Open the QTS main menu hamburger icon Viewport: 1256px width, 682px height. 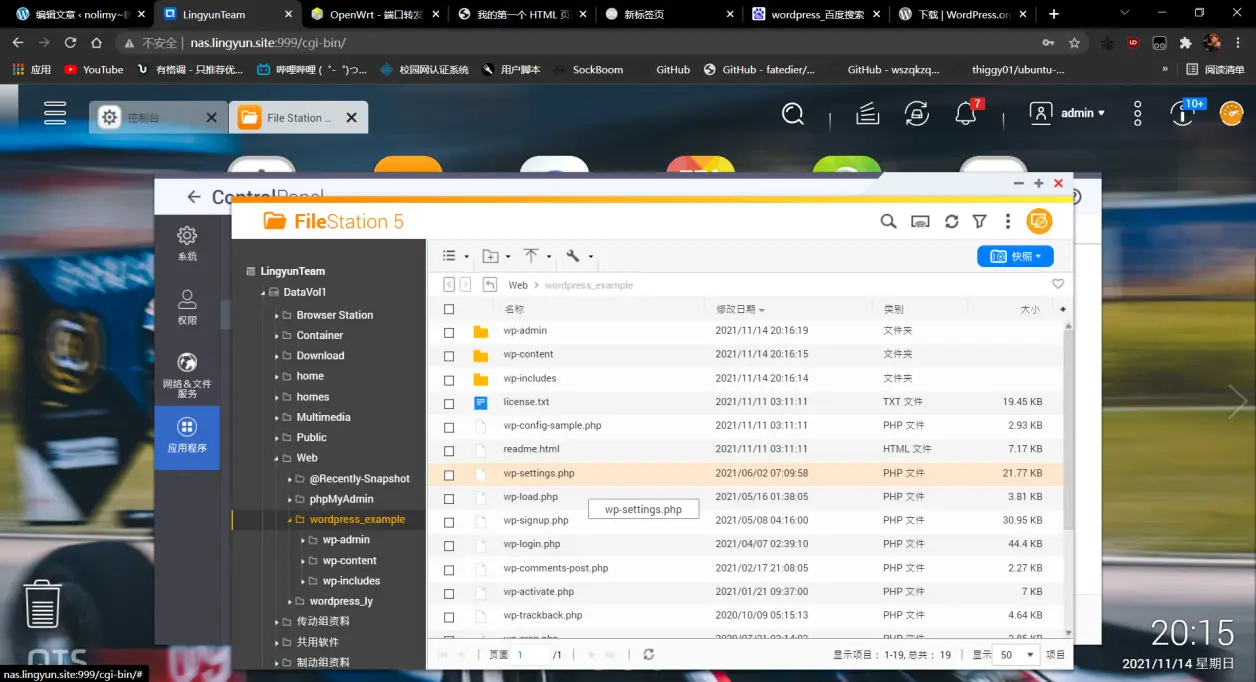55,113
